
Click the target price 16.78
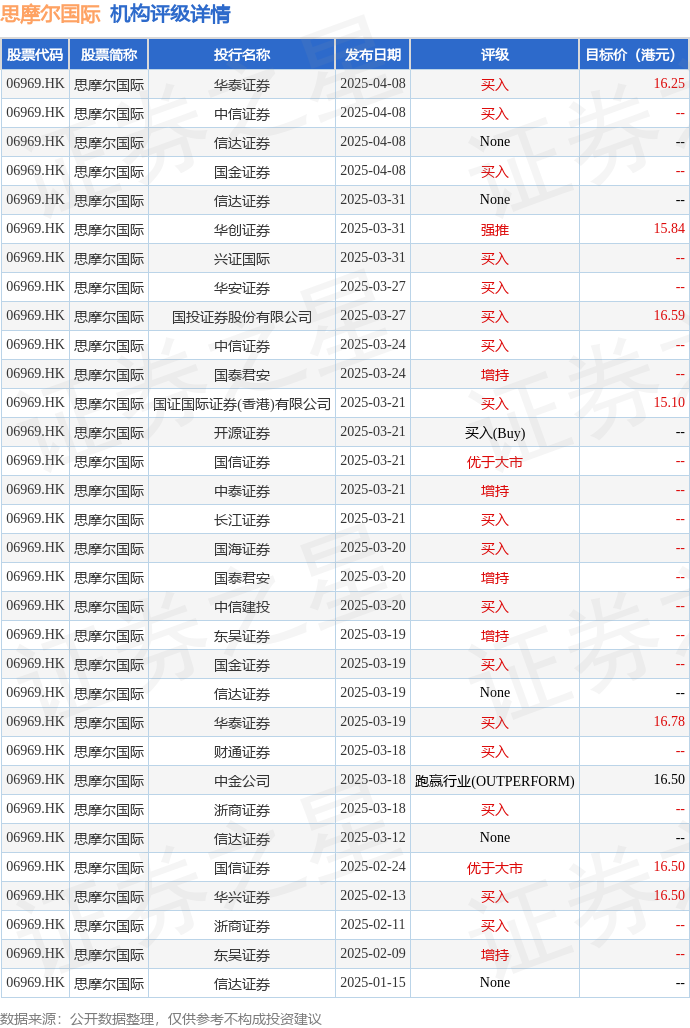(669, 722)
